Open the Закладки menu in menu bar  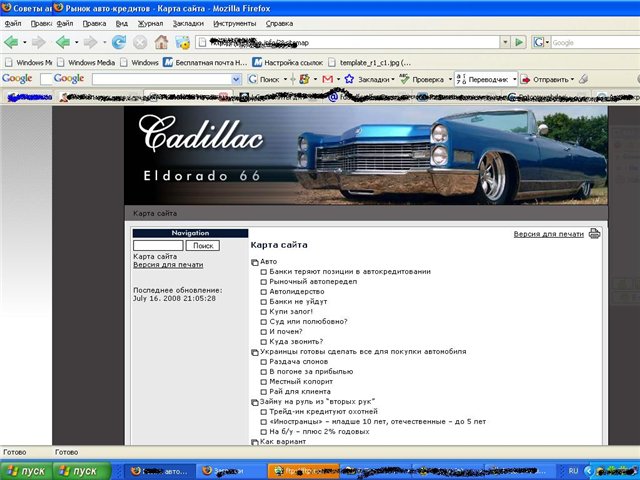(x=188, y=24)
